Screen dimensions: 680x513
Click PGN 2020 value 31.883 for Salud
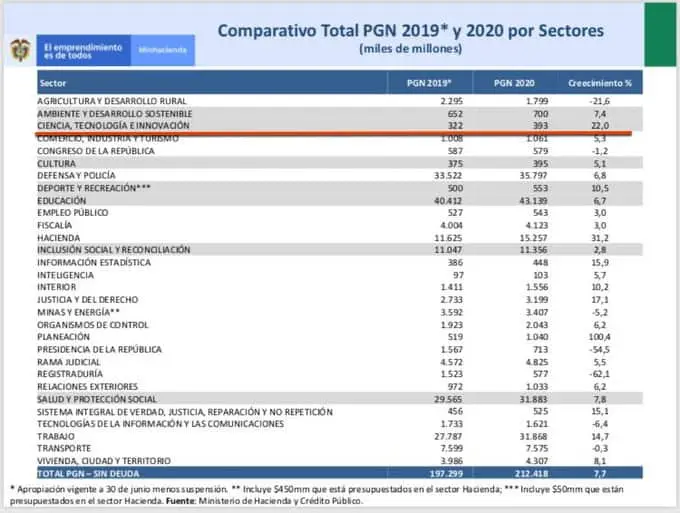coord(534,399)
